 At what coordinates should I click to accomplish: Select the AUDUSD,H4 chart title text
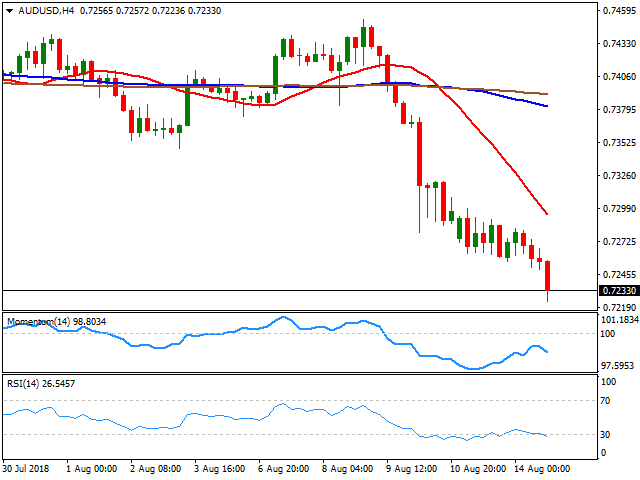[x=46, y=11]
